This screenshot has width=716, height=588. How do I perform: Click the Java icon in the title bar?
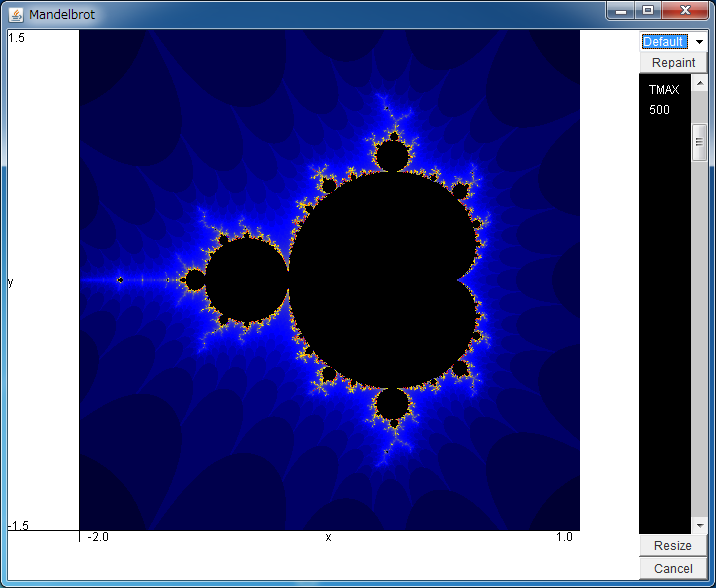pyautogui.click(x=16, y=15)
